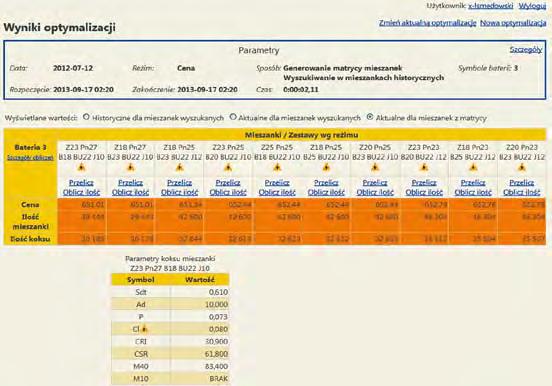The height and width of the screenshot is (386, 552).
Task: Click the Z25 Pn25 B18 BU22 J10 column header
Action: click(277, 152)
